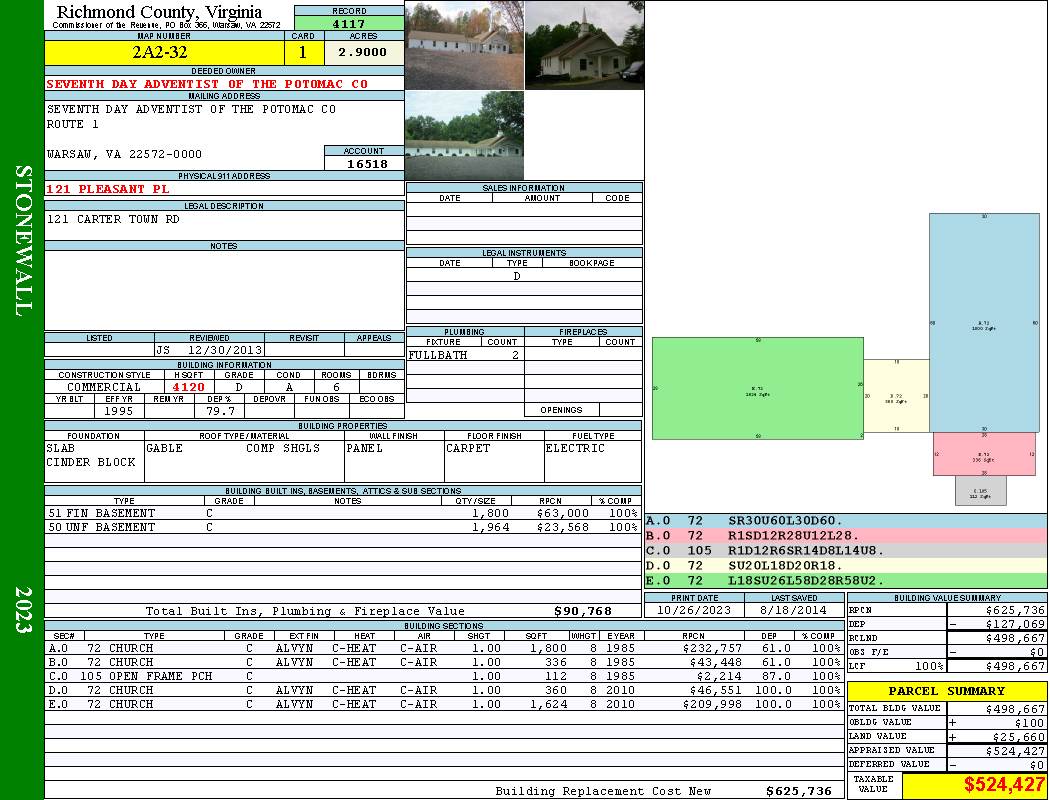Click map number 2A2-32
The height and width of the screenshot is (800, 1050).
160,52
